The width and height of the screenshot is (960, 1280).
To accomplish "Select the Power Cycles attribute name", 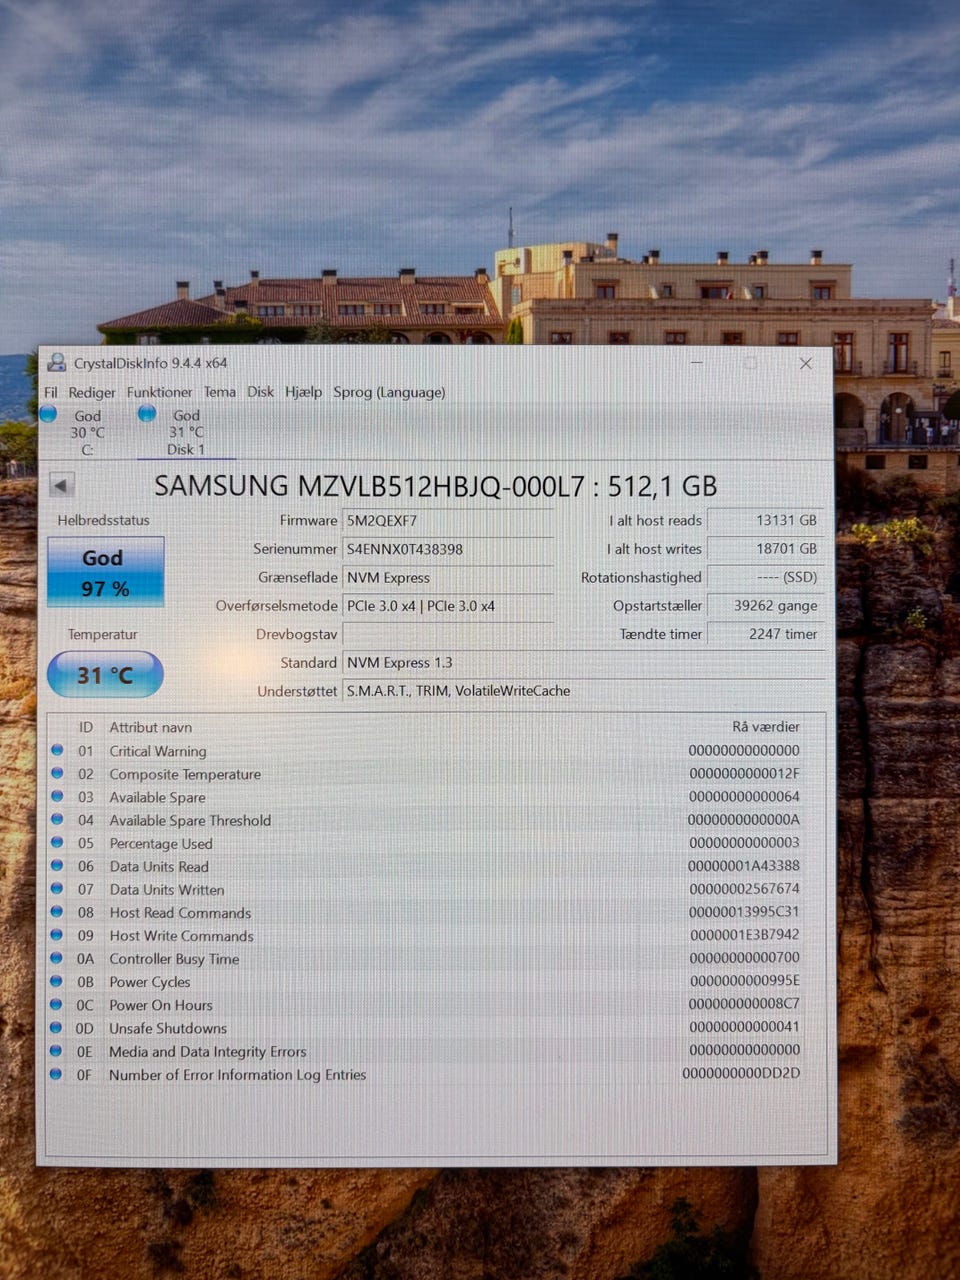I will [x=150, y=982].
